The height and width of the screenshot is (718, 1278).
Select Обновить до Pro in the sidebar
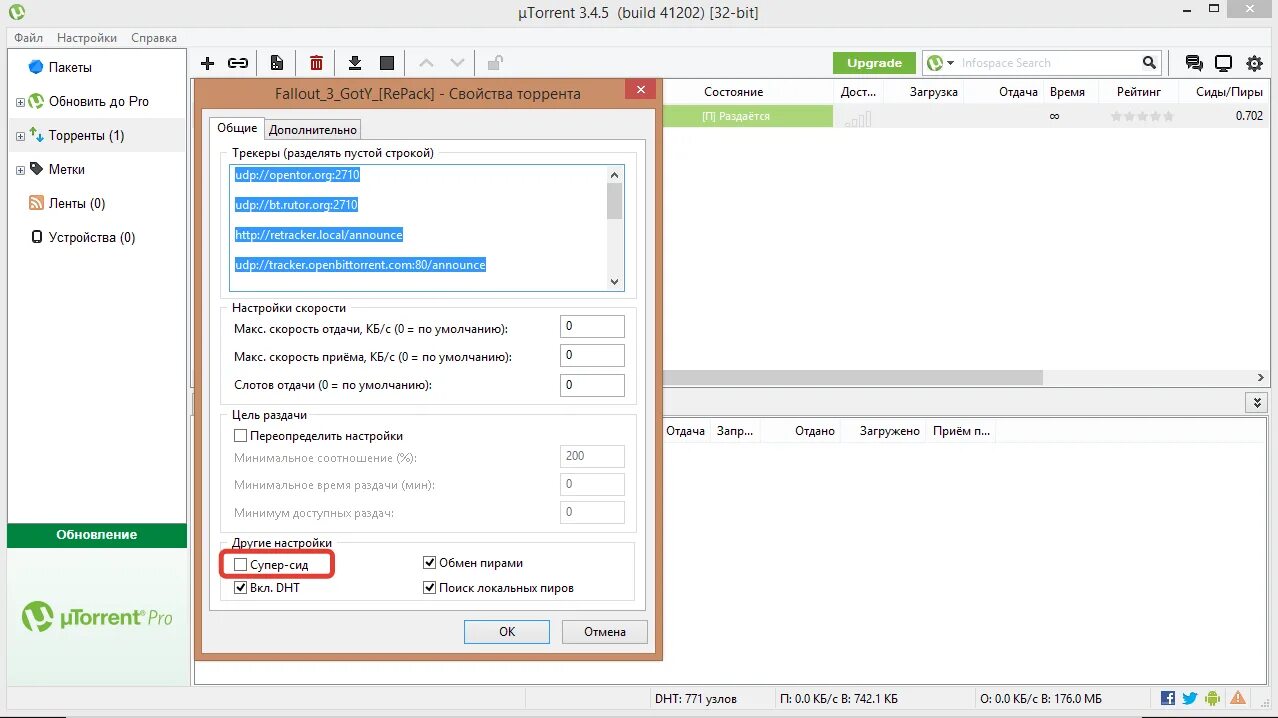[99, 101]
